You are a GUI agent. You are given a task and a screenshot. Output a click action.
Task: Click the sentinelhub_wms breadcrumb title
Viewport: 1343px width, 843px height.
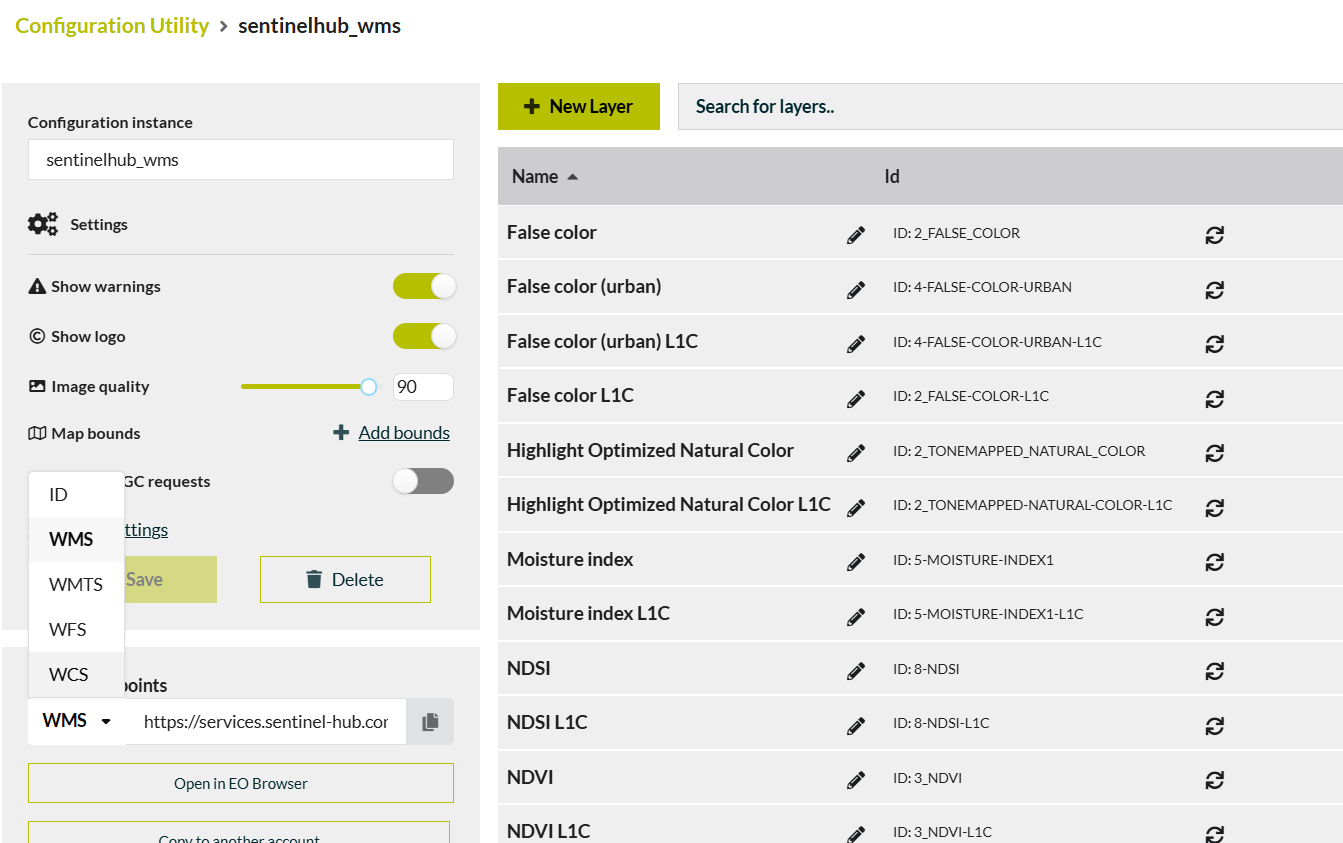pyautogui.click(x=319, y=26)
